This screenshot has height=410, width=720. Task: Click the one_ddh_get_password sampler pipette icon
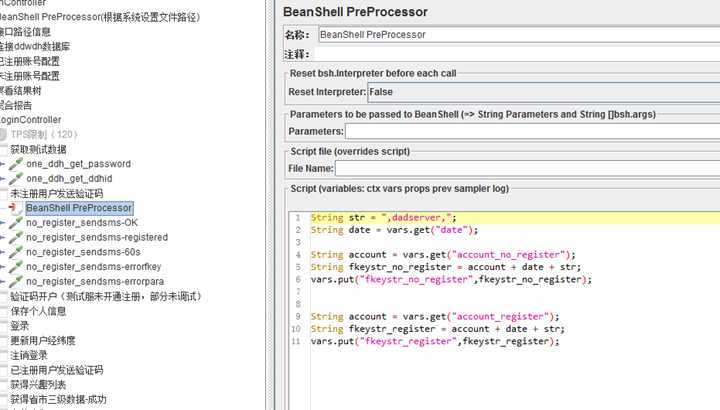(x=16, y=164)
